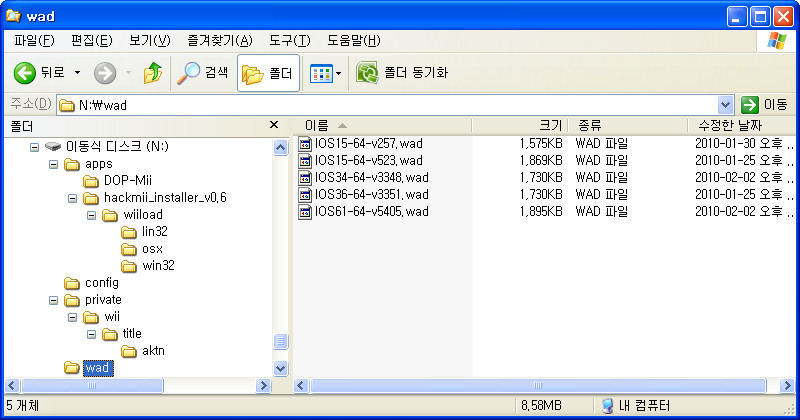Select the hackmii_installer_v0.6 folder icon
This screenshot has width=800, height=420.
tap(91, 198)
